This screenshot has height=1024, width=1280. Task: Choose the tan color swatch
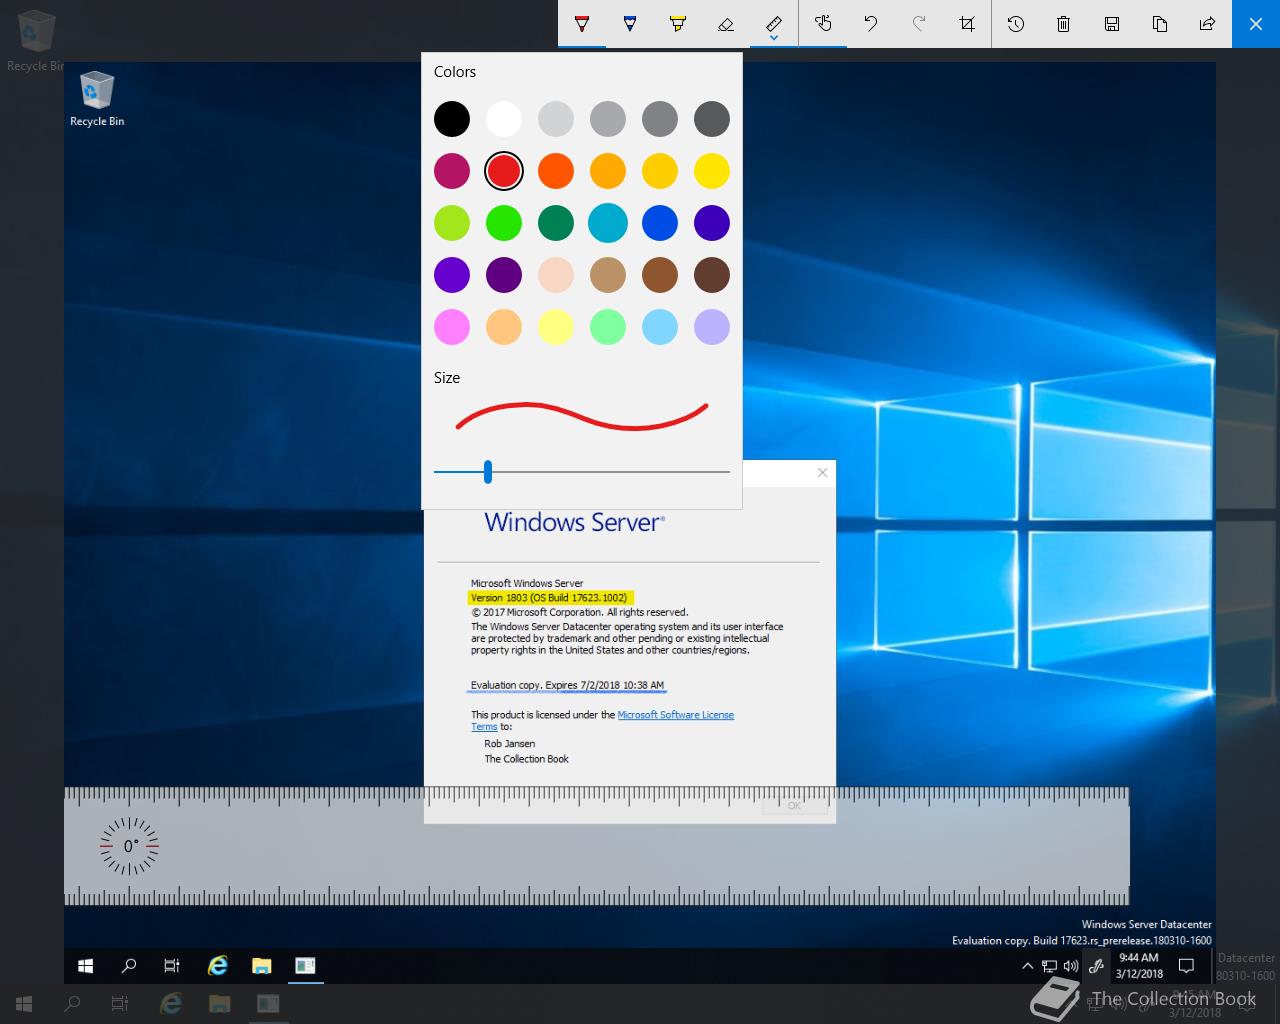point(608,275)
